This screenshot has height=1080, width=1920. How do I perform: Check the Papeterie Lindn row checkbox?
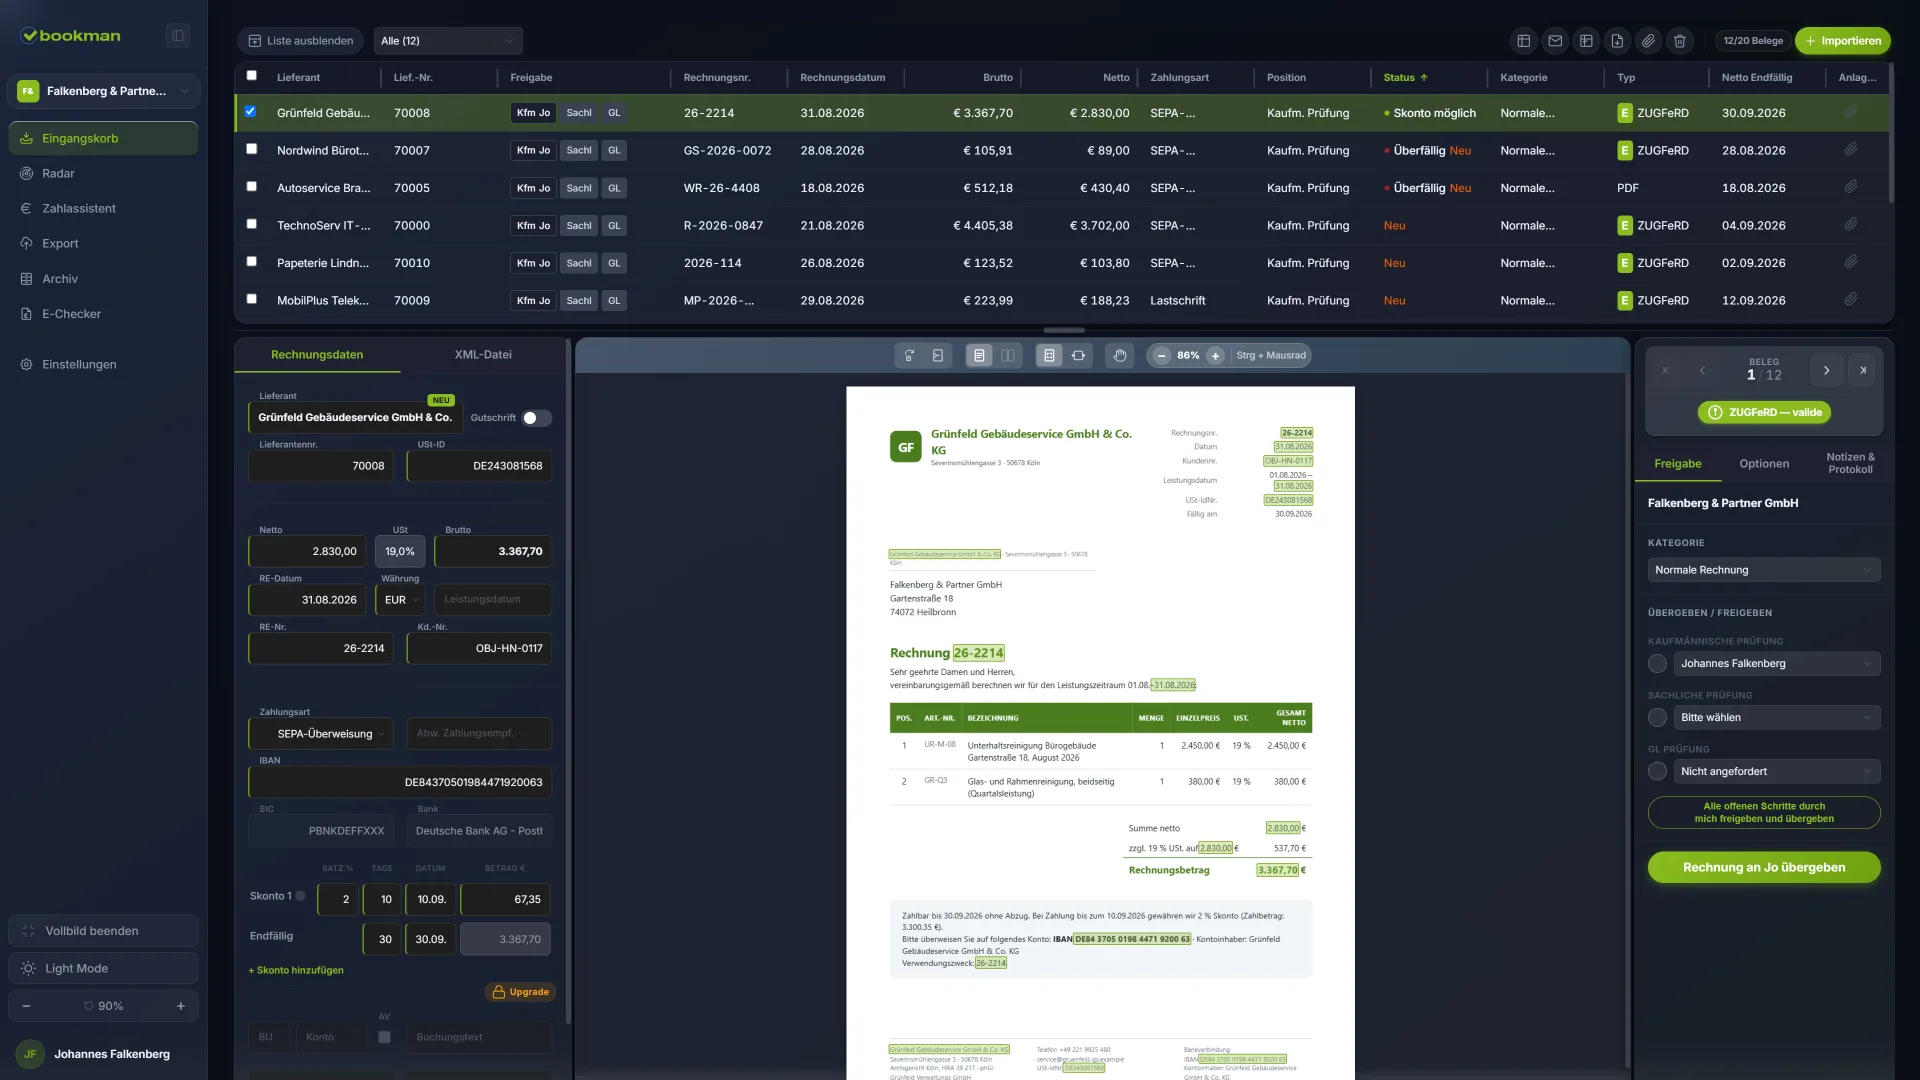(x=252, y=261)
